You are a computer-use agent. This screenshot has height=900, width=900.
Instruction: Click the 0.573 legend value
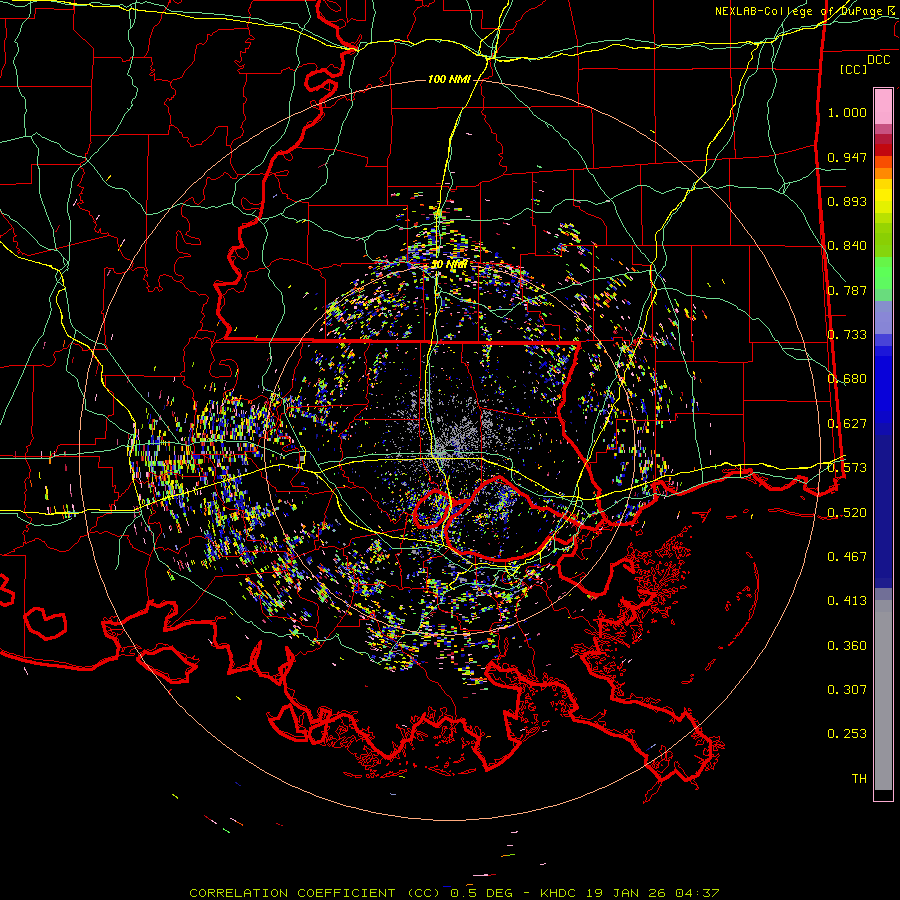click(847, 468)
